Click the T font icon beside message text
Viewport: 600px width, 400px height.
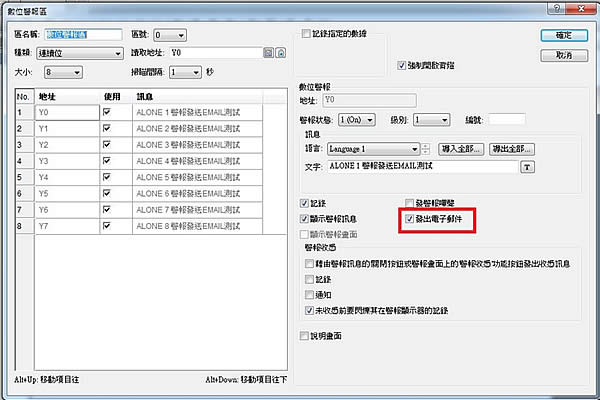coord(529,167)
